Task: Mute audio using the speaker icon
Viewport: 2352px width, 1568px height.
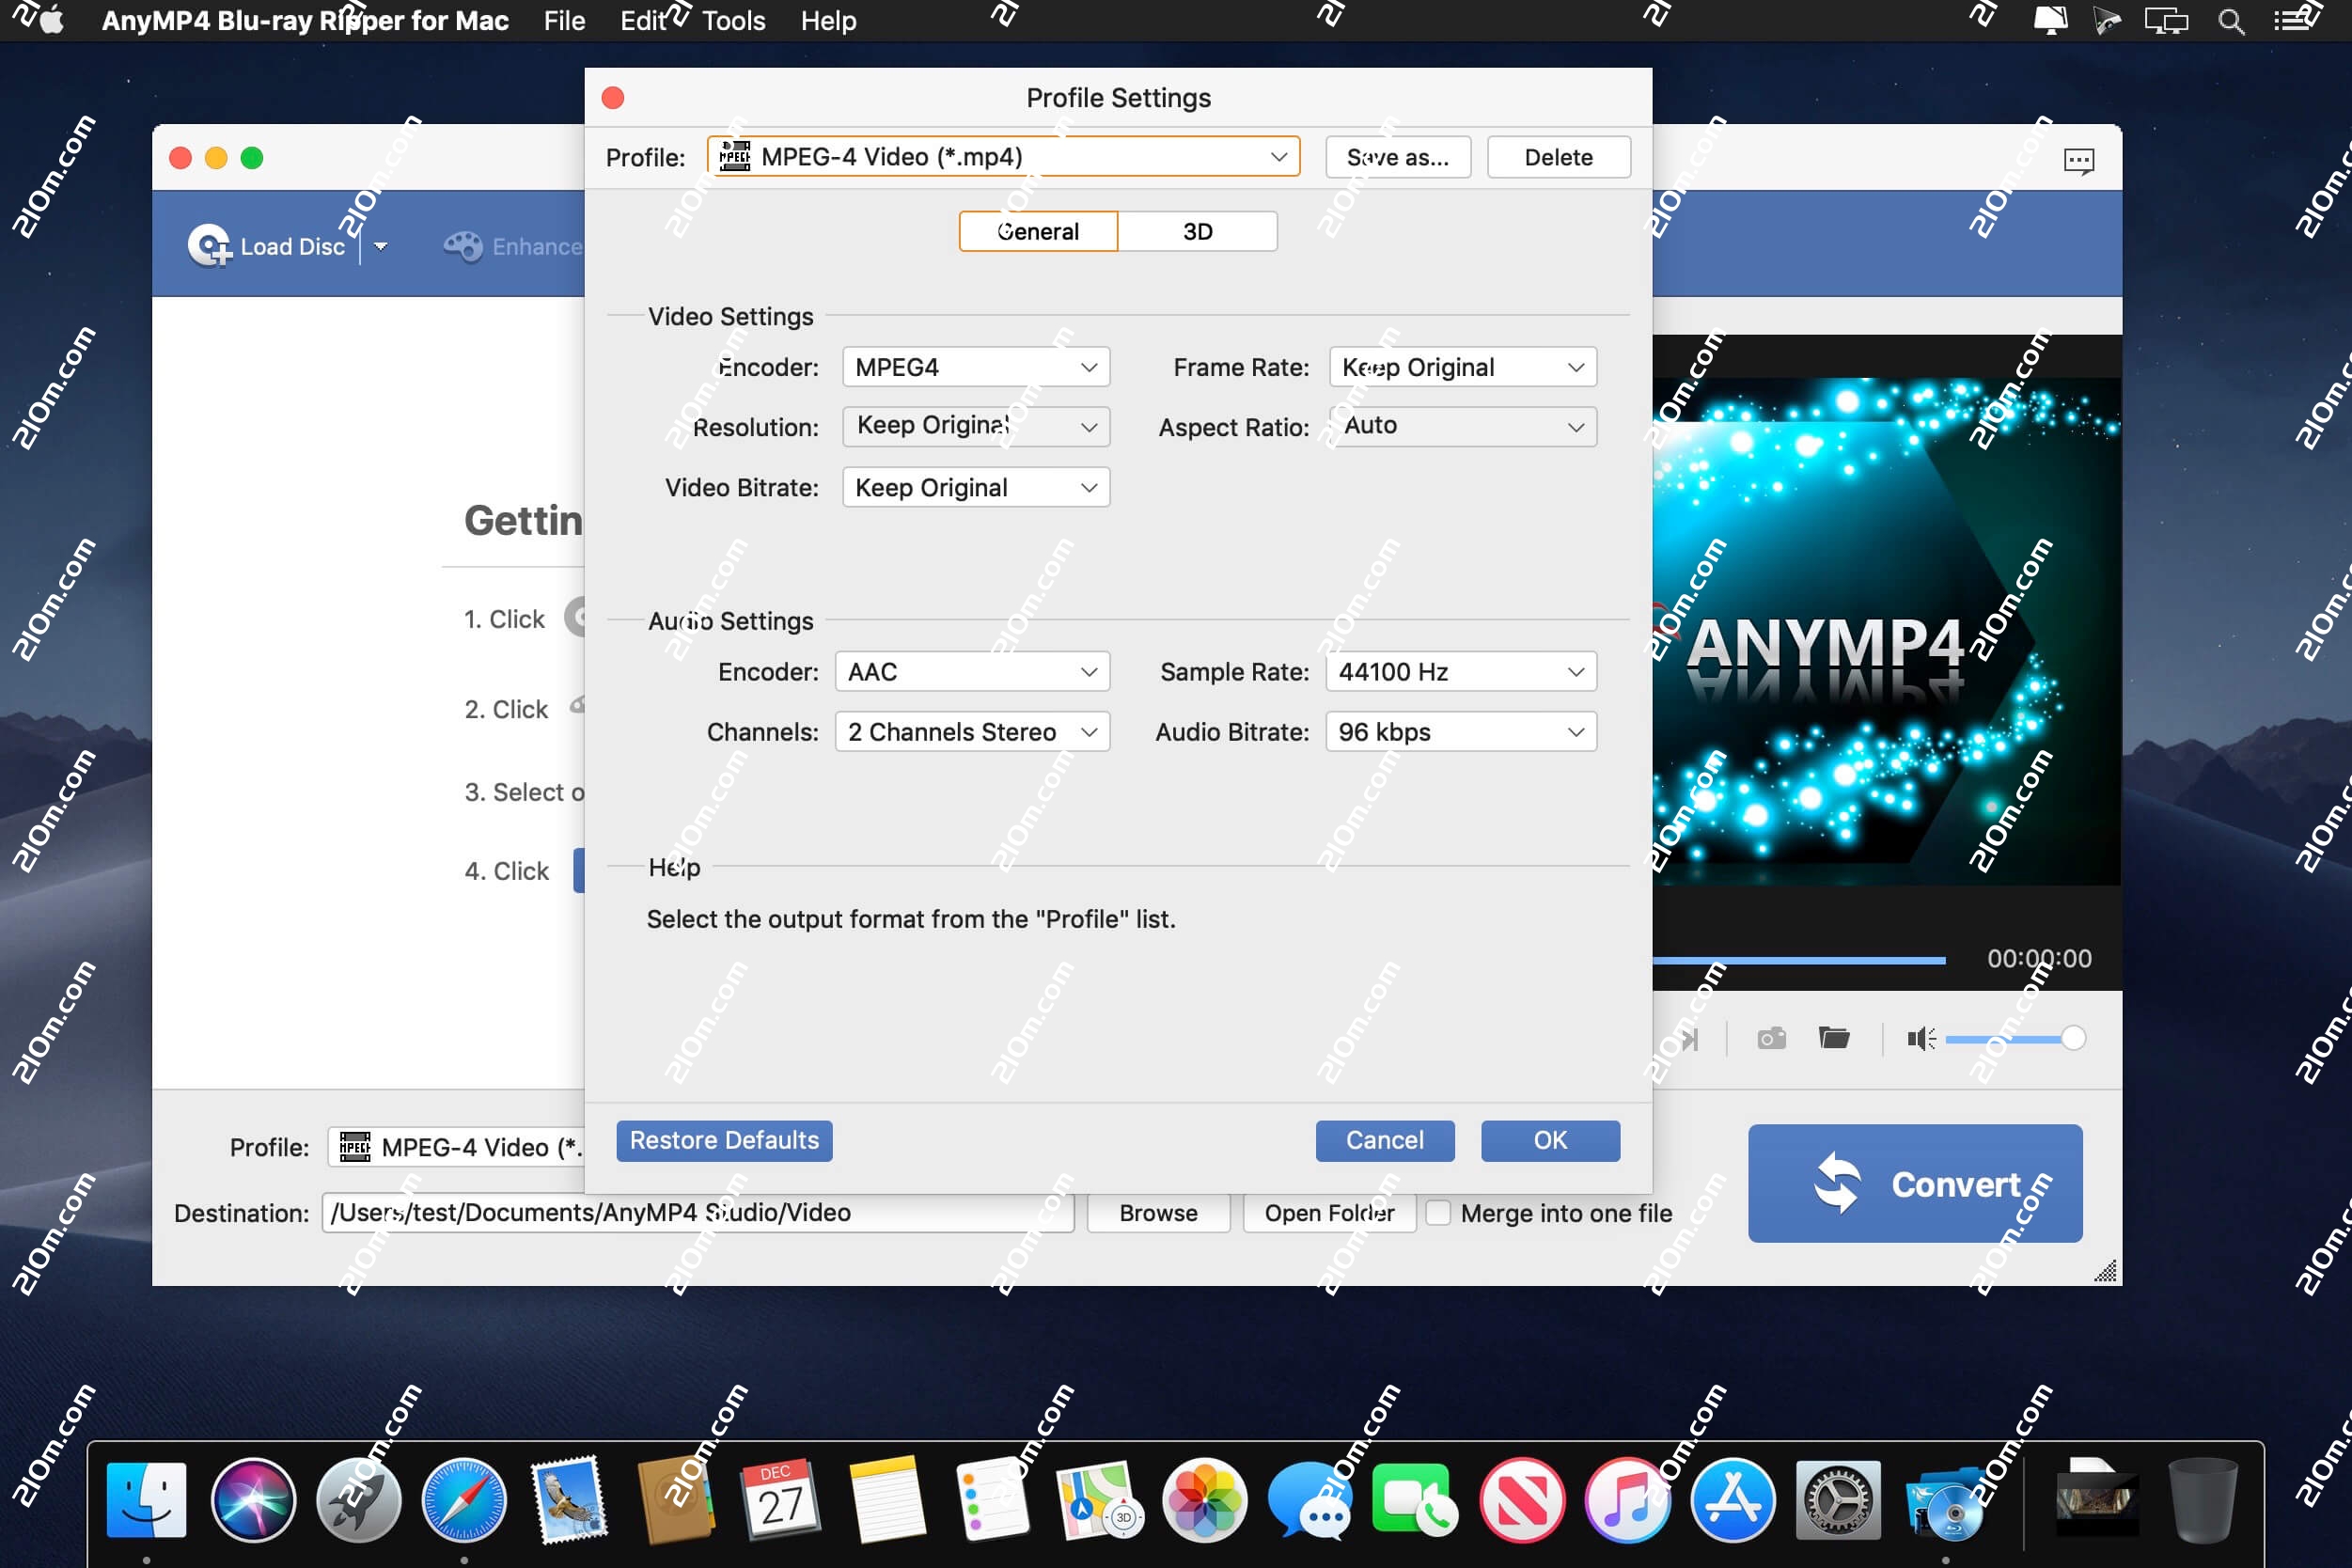Action: coord(1920,1038)
